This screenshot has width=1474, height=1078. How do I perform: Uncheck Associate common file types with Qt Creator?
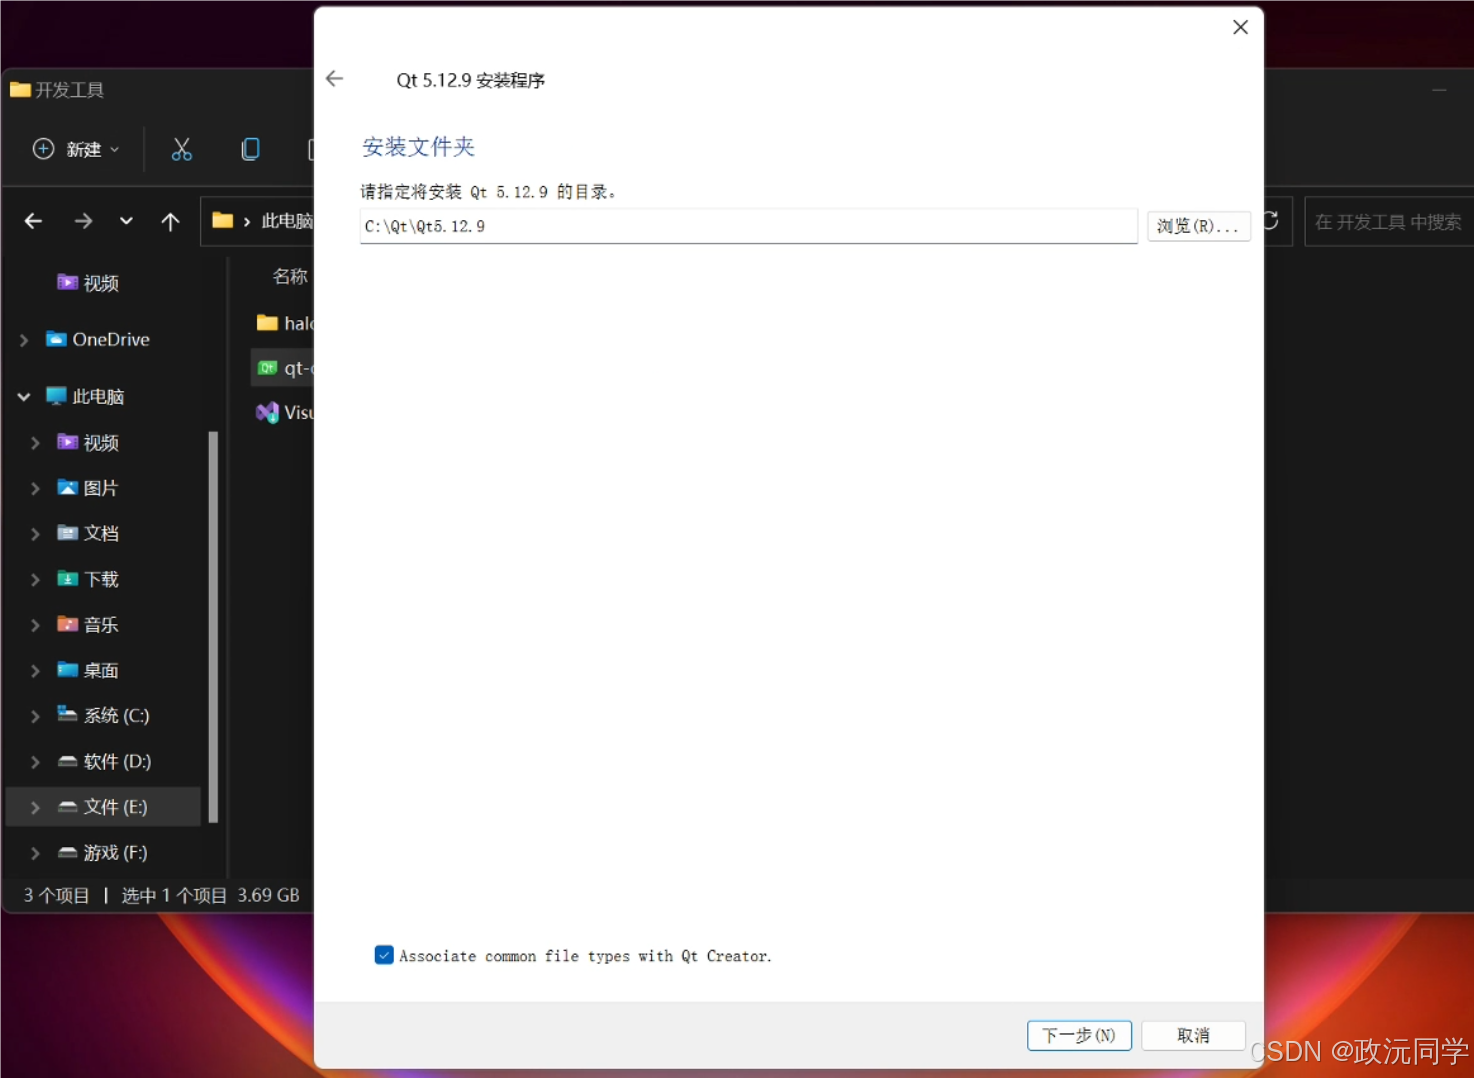coord(384,955)
